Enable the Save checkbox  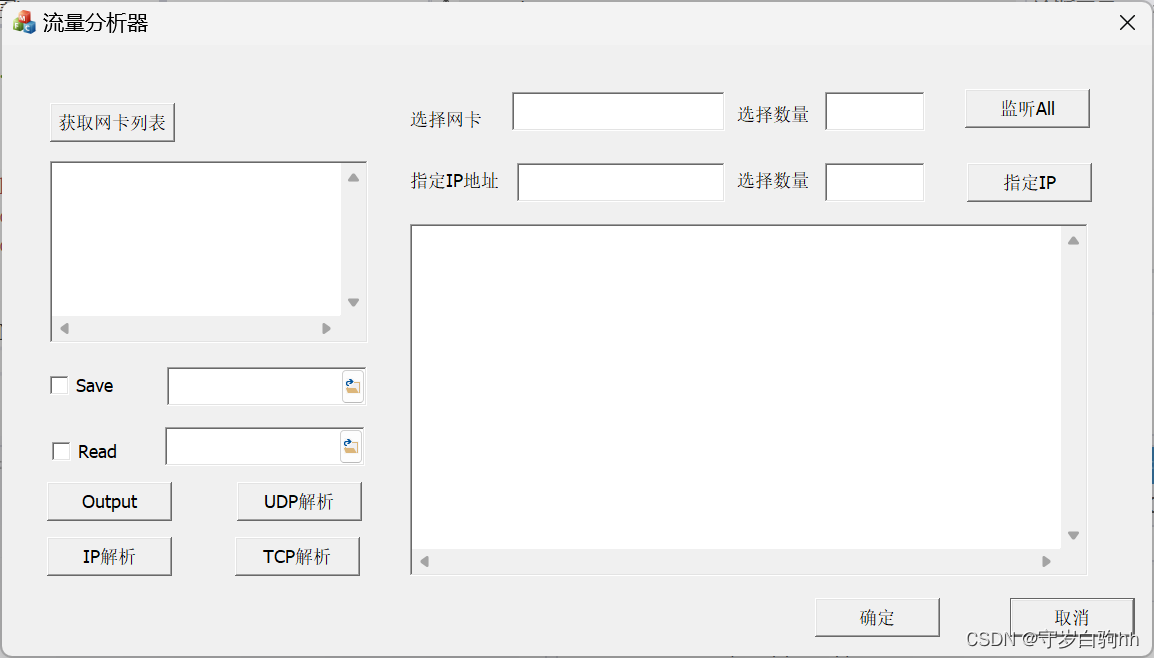58,385
